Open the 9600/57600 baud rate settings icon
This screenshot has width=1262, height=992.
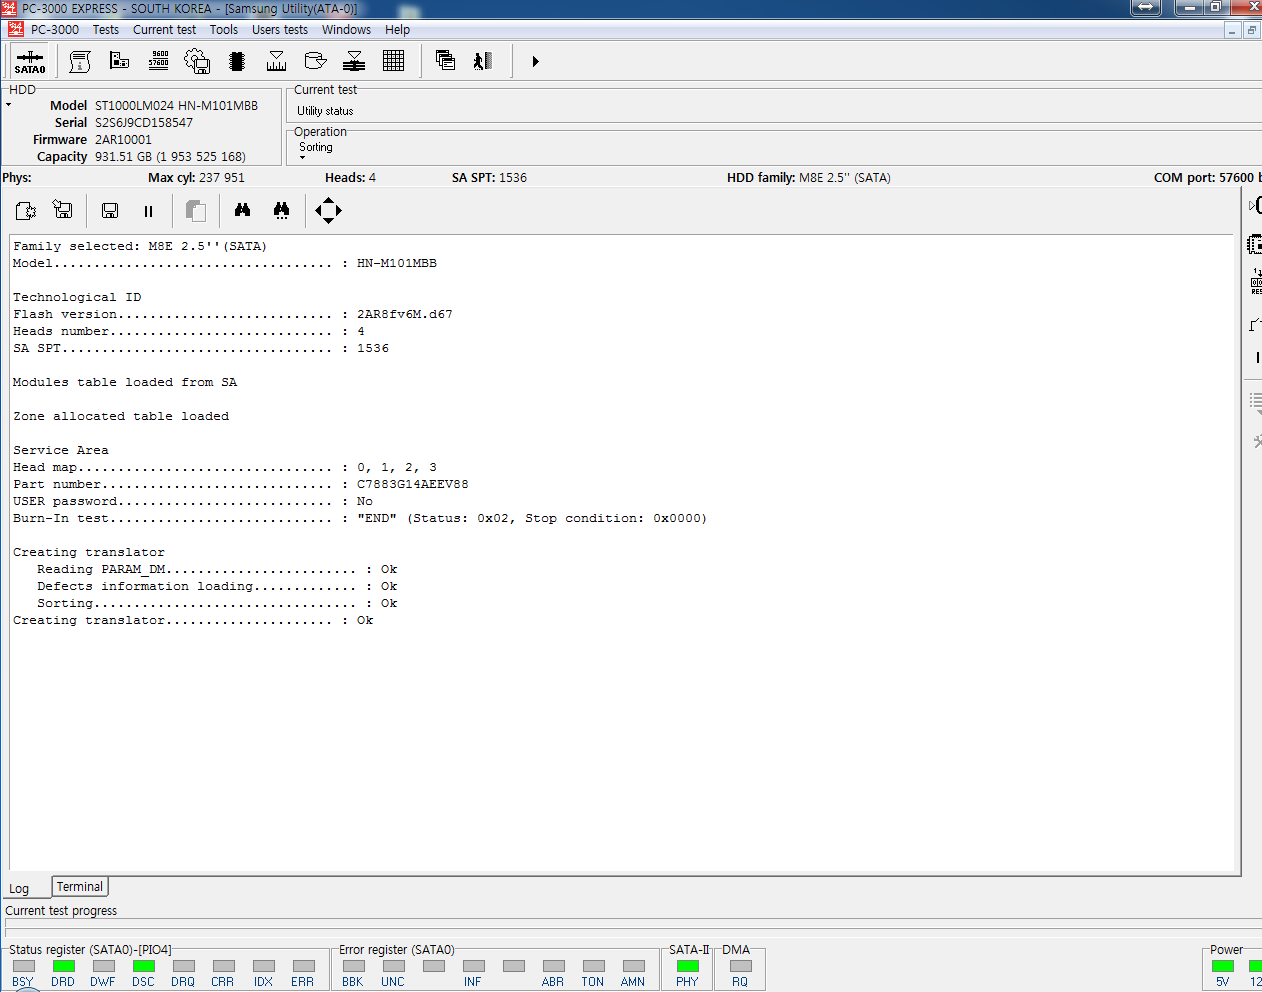[x=158, y=61]
